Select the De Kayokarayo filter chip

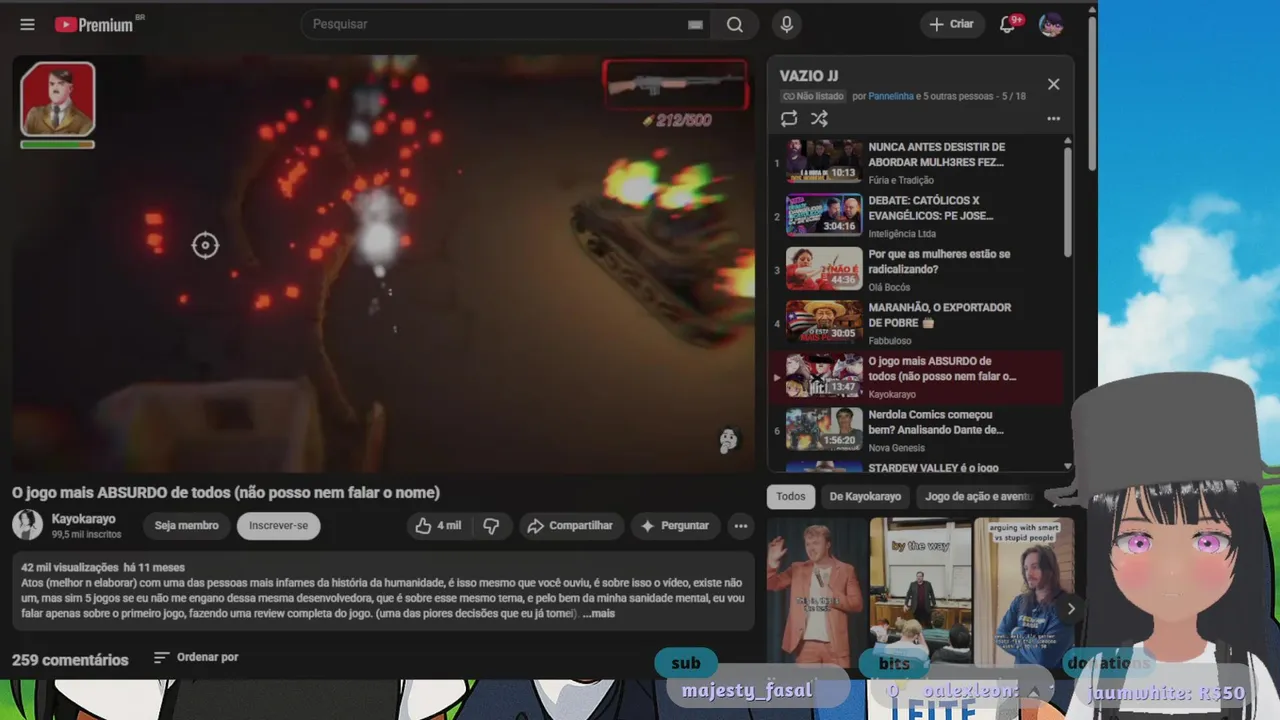[865, 497]
